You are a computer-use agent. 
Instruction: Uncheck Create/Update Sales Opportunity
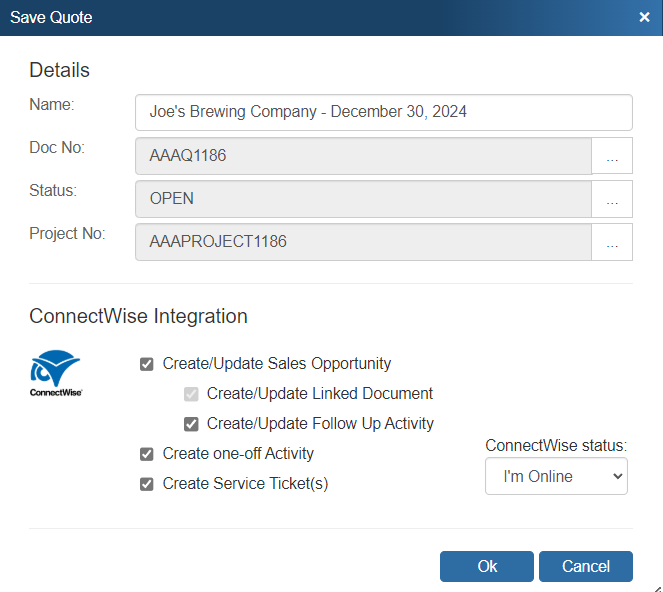[x=147, y=364]
